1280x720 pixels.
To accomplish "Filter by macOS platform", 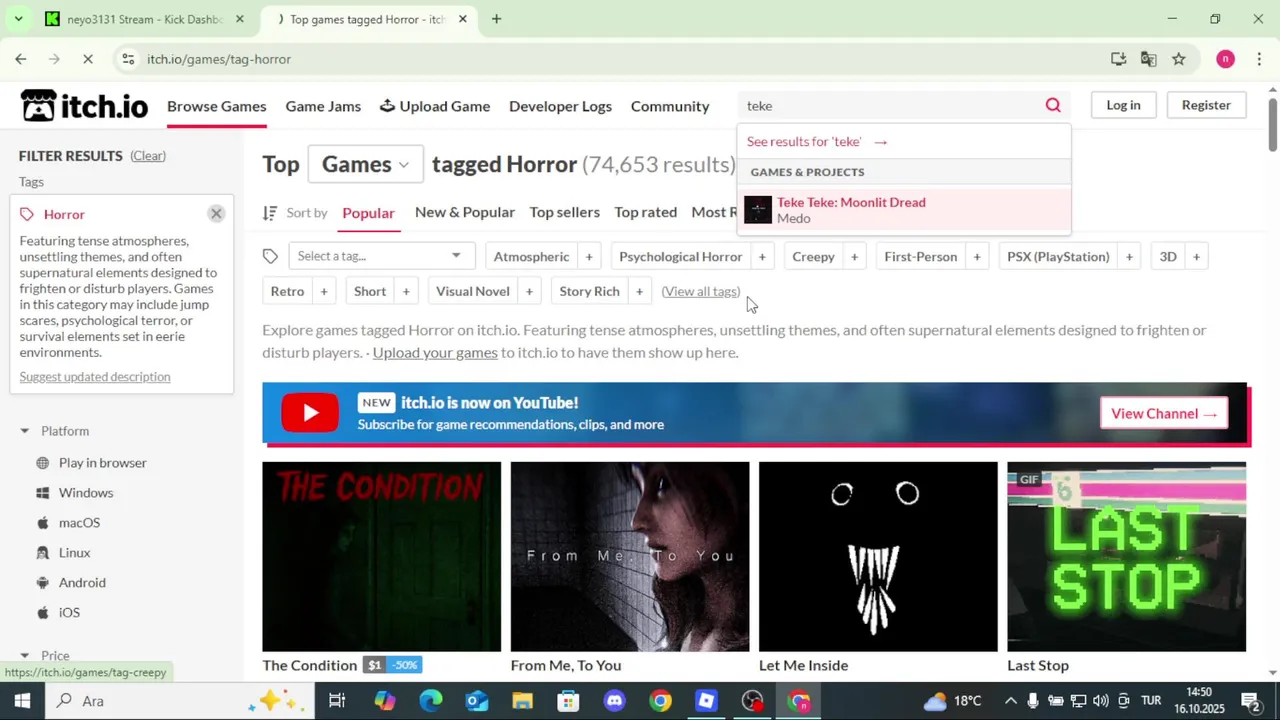I will (x=79, y=523).
